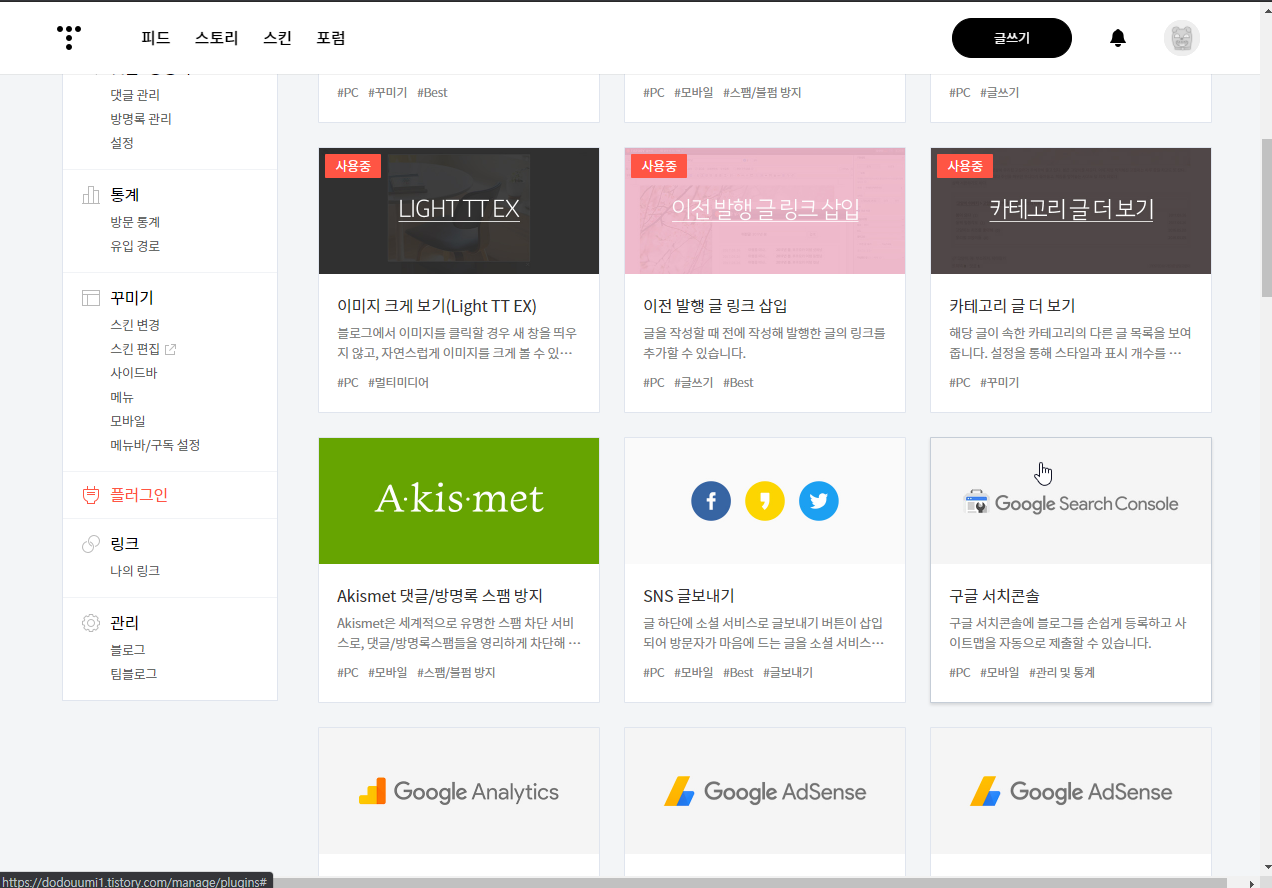Click the title SNS 글보내기
Screen dimensions: 1272x888
689,596
